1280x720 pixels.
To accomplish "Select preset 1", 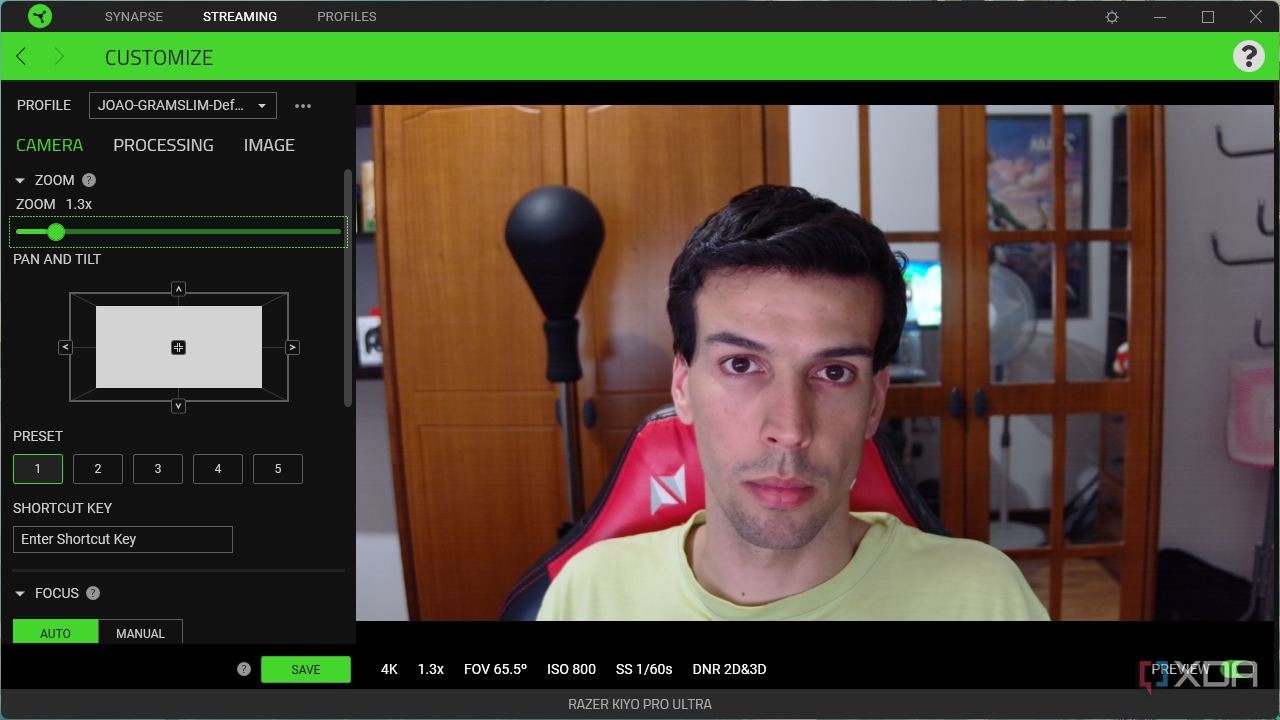I will pos(38,469).
